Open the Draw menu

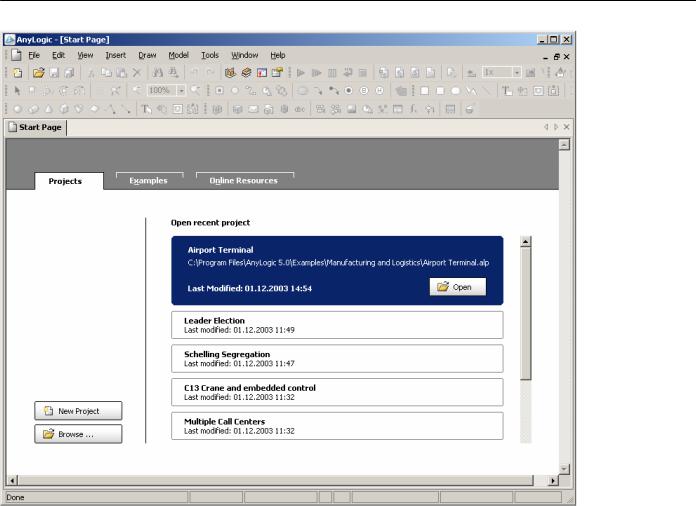coord(147,55)
